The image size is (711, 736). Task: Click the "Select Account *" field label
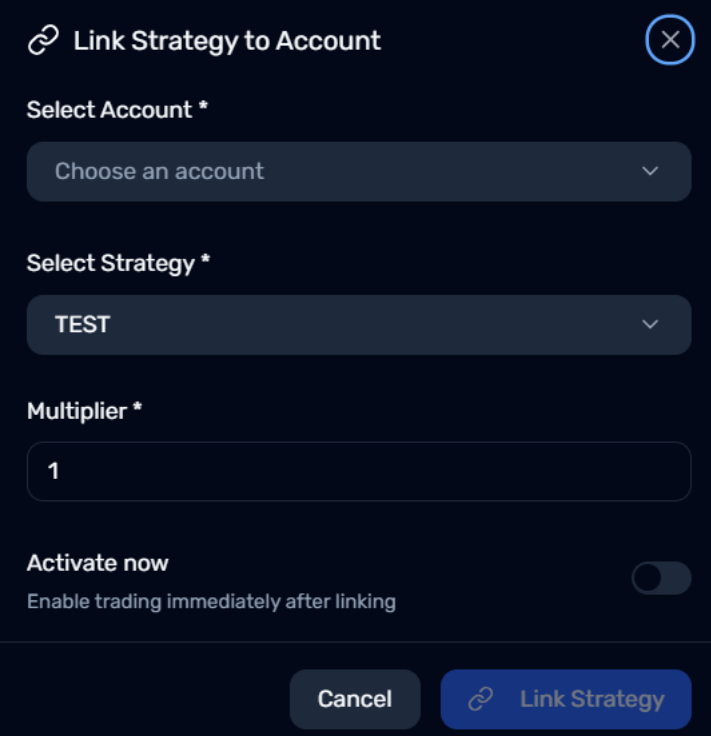(117, 110)
